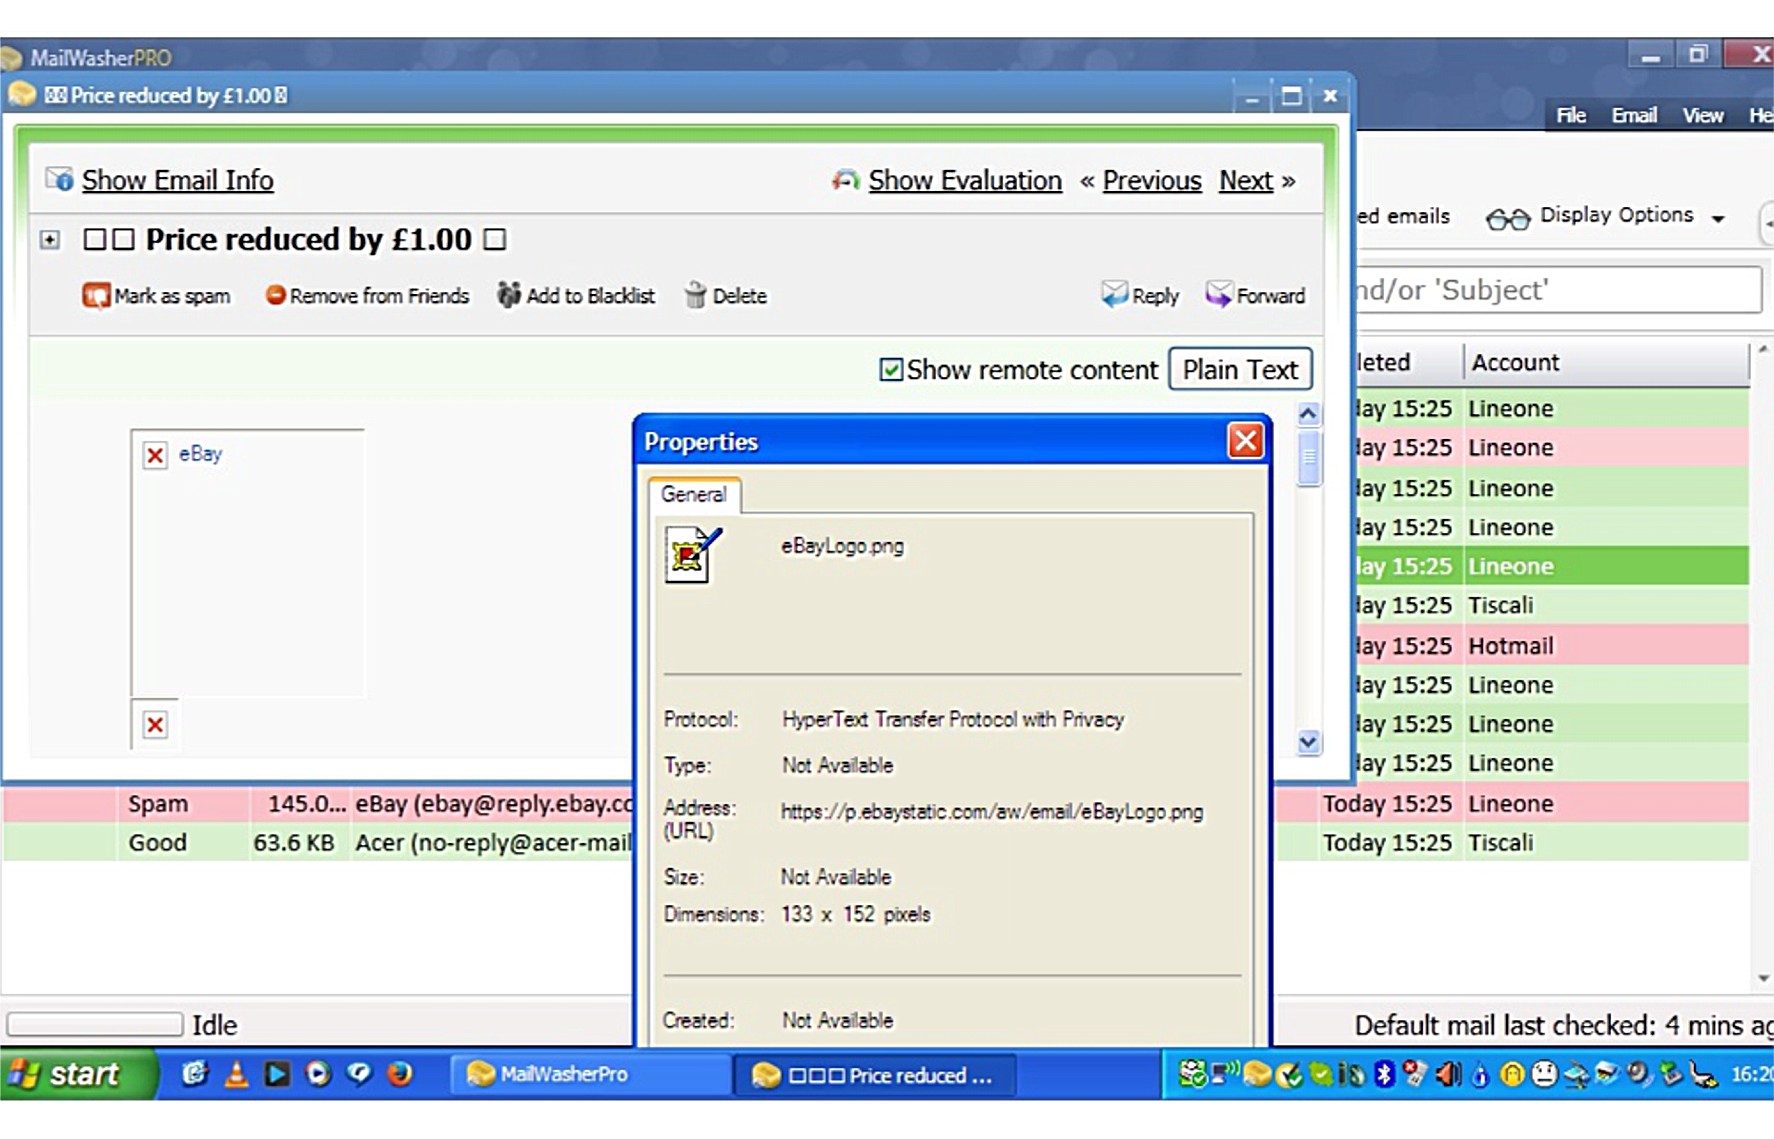This screenshot has height=1139, width=1774.
Task: Open the Email menu in MailWasher
Action: click(x=1634, y=116)
